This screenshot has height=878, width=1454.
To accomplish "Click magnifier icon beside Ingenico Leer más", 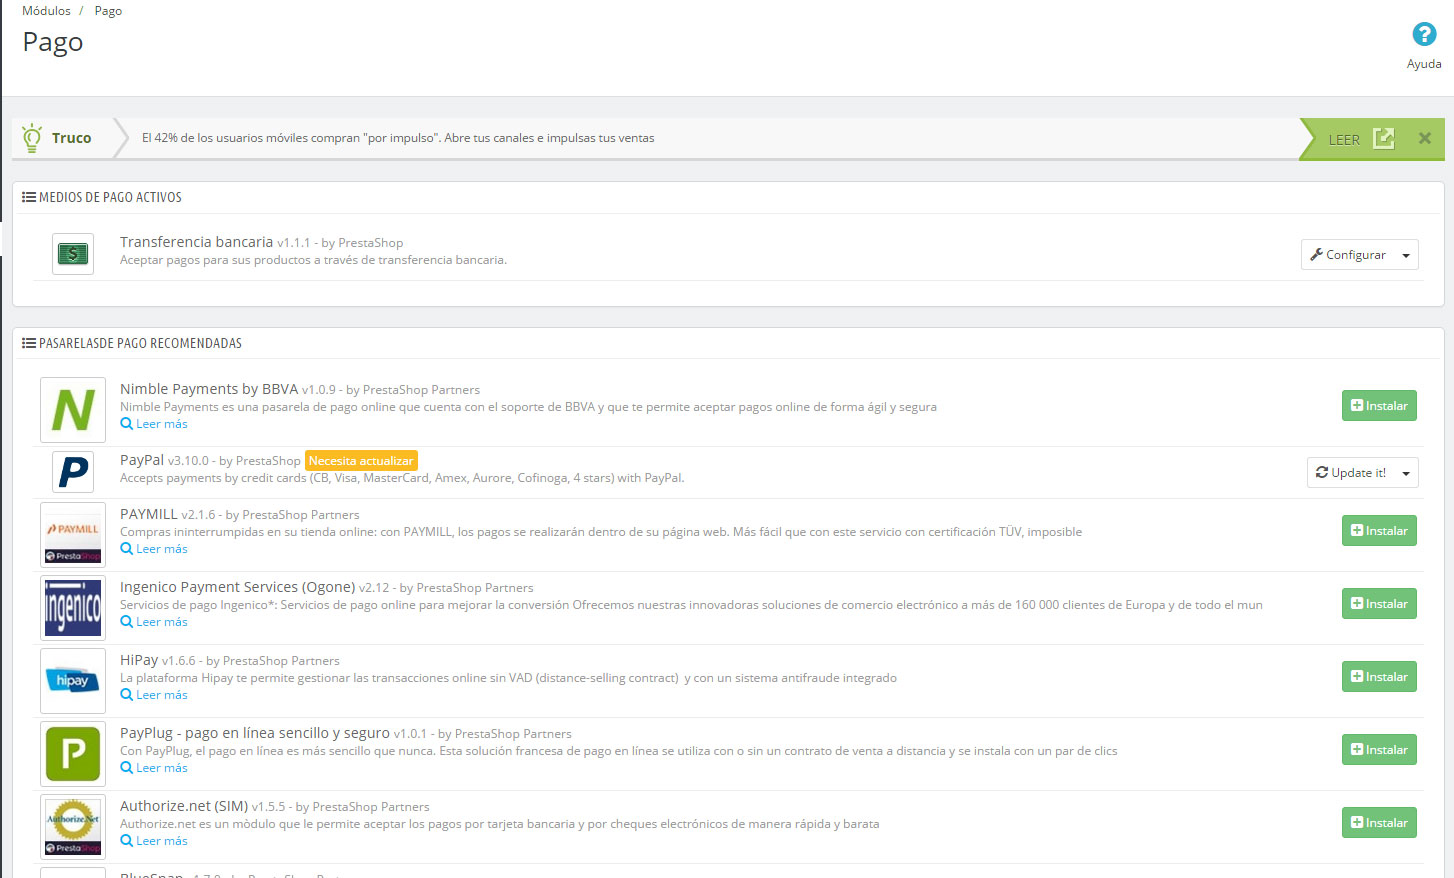I will click(127, 622).
